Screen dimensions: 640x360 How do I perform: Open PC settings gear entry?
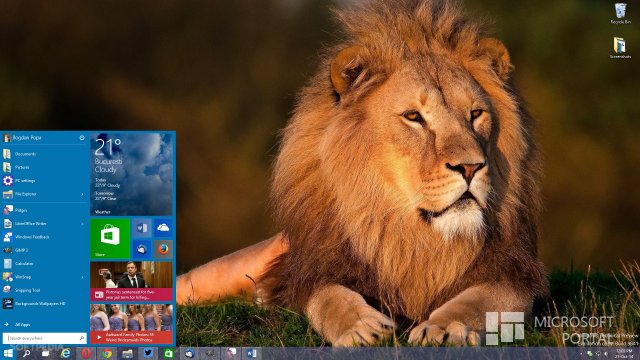(44, 180)
